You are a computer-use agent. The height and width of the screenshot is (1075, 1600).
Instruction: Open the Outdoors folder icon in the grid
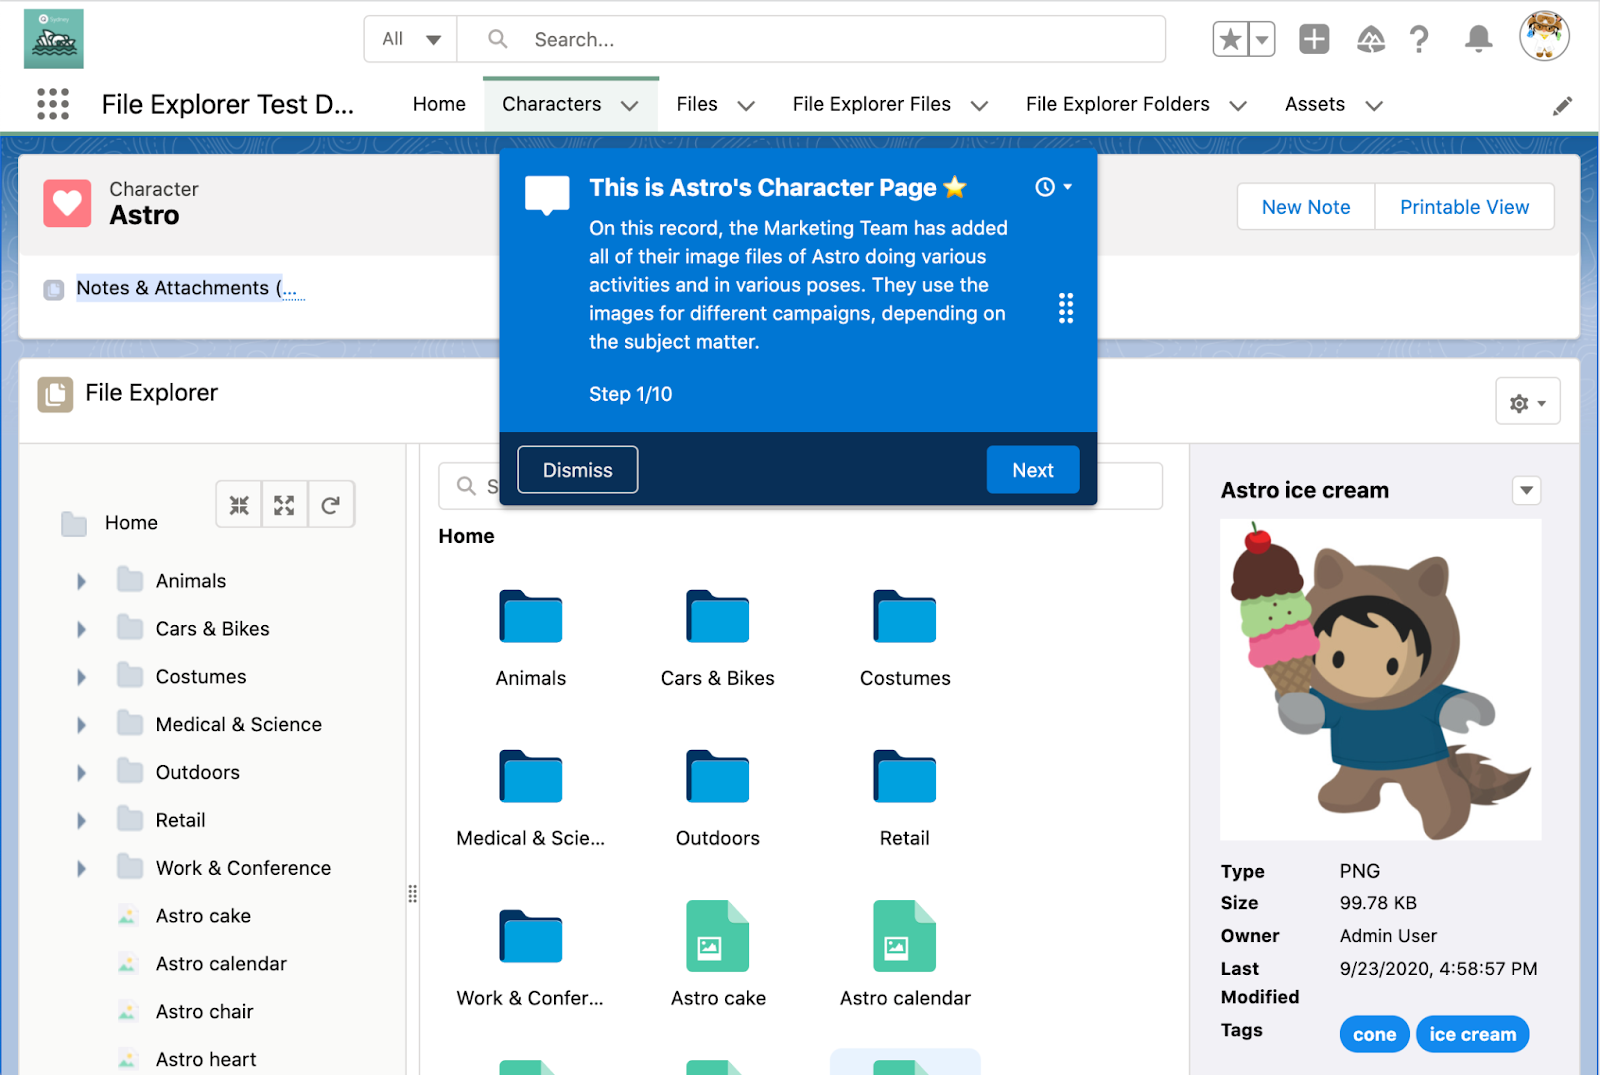tap(718, 776)
